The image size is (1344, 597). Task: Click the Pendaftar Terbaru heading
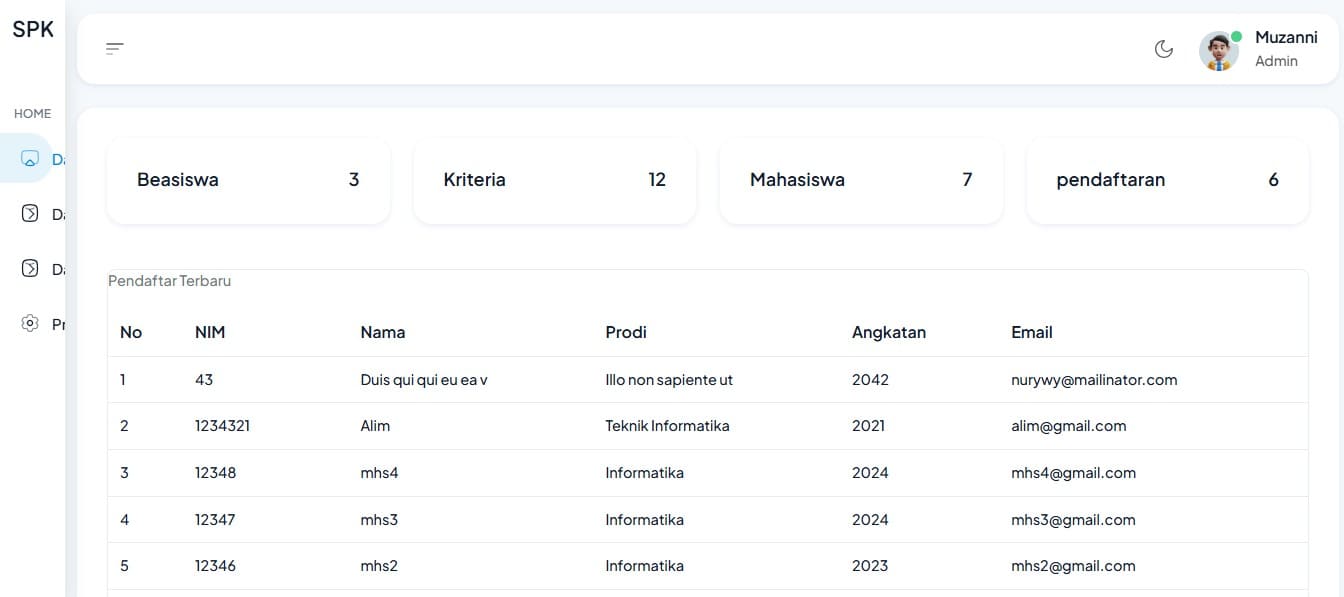pyautogui.click(x=169, y=281)
